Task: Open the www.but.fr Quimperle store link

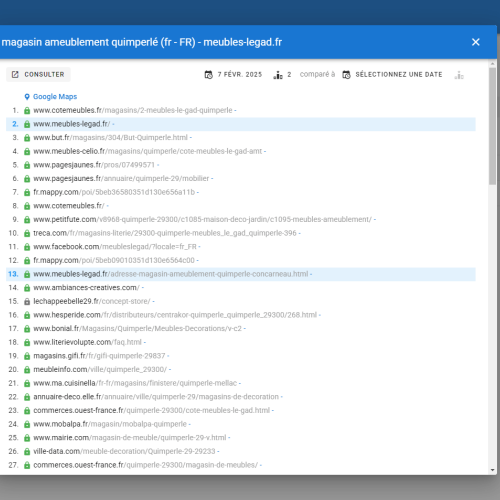Action: 111,138
